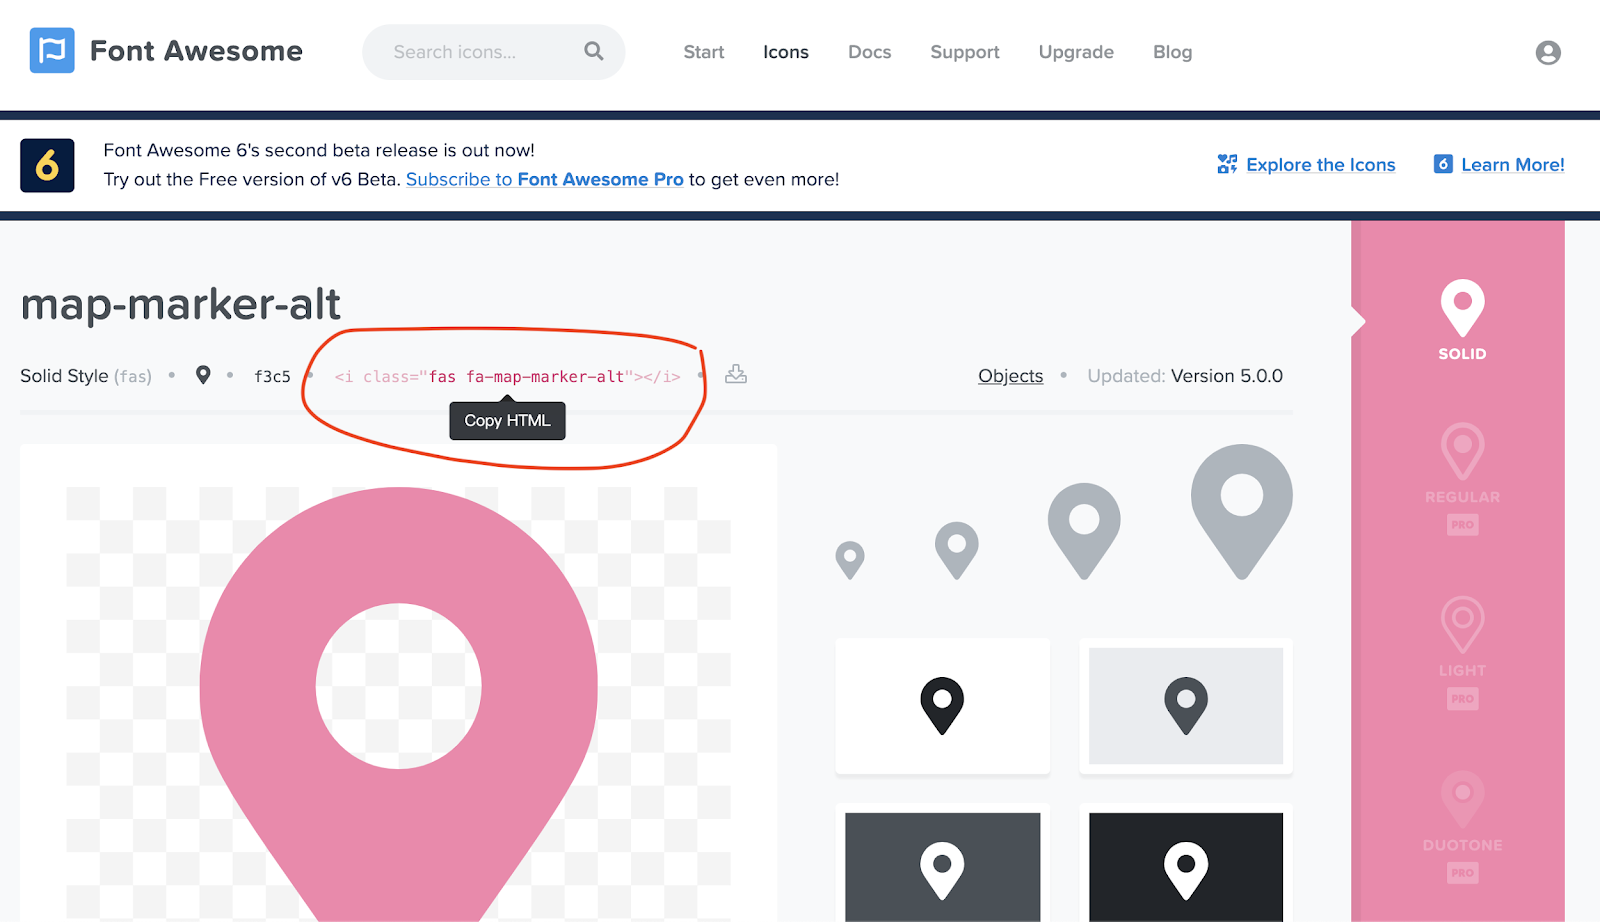Image resolution: width=1600 pixels, height=922 pixels.
Task: Open the Start nav item
Action: [x=704, y=52]
